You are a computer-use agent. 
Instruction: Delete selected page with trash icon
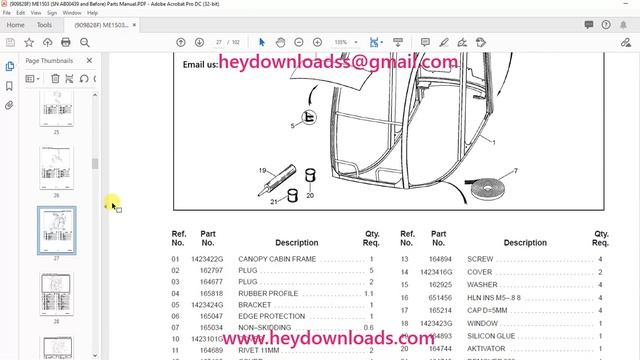(x=55, y=79)
